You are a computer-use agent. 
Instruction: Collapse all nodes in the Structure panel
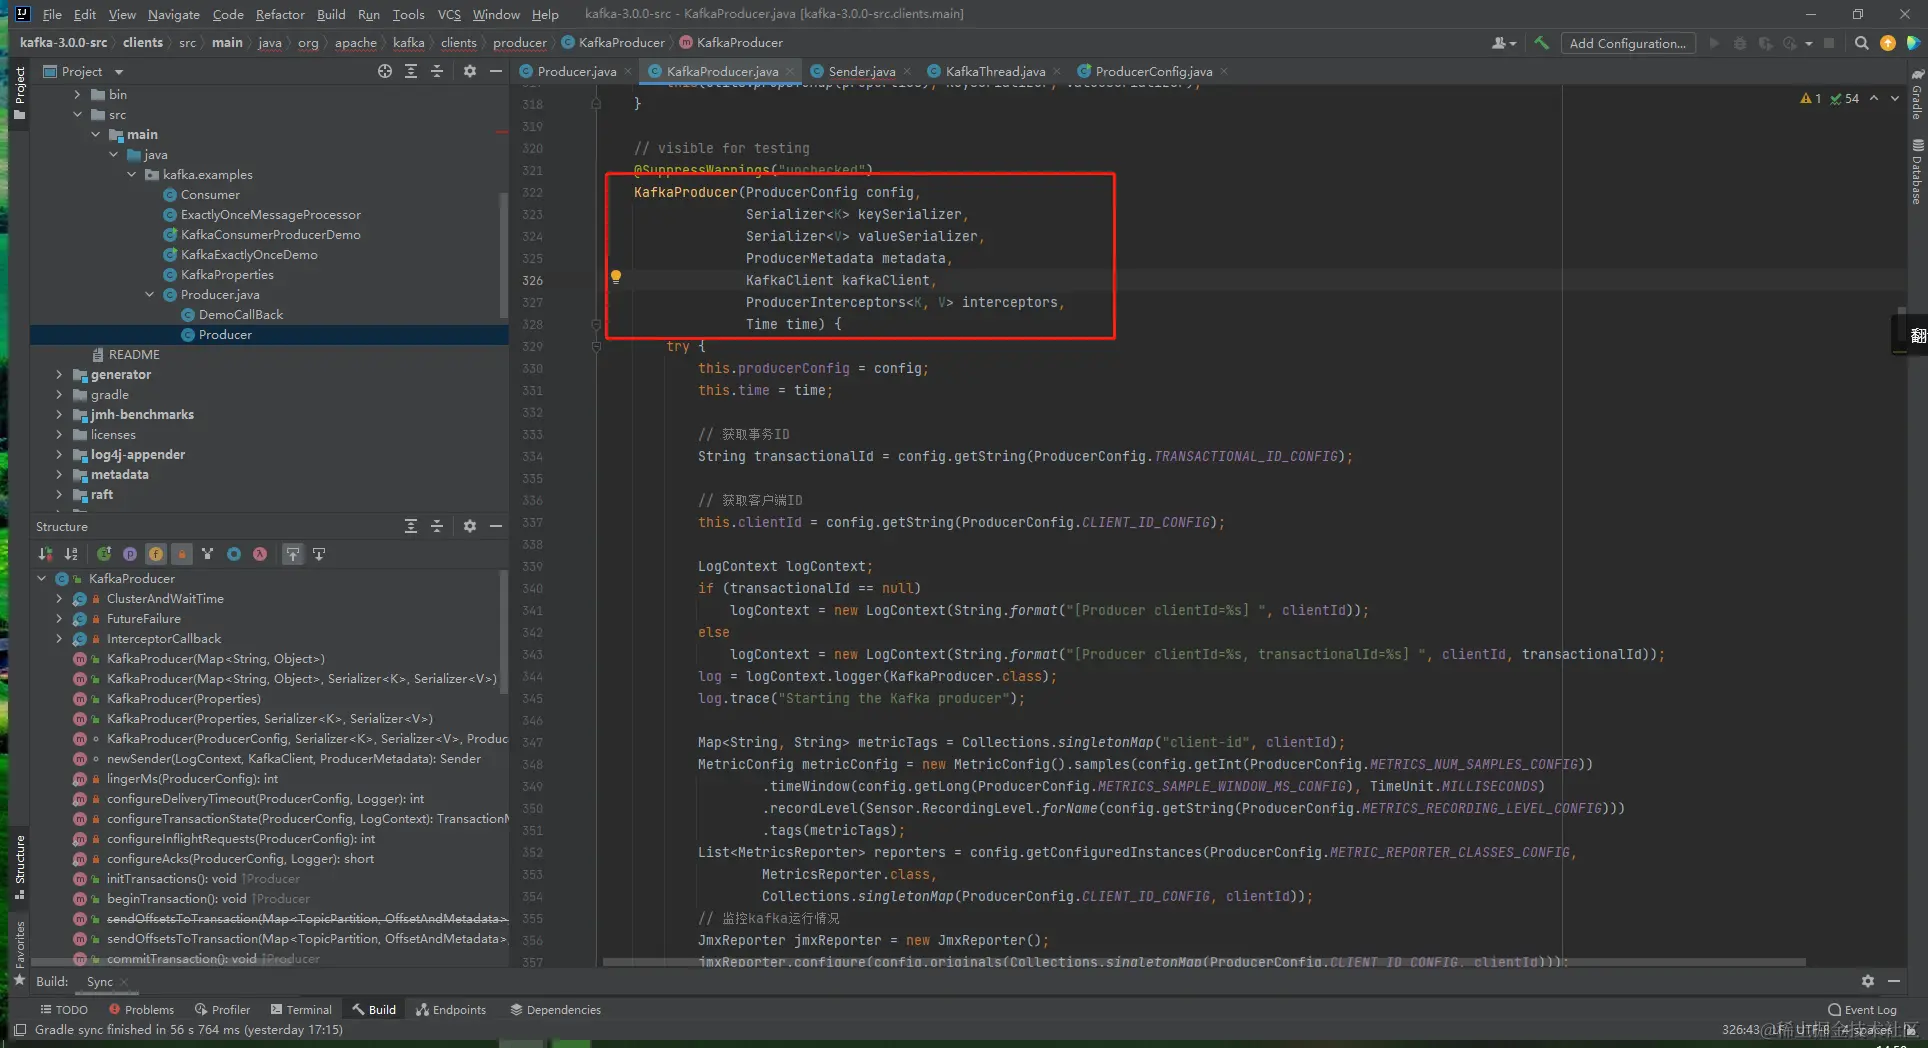pyautogui.click(x=436, y=526)
